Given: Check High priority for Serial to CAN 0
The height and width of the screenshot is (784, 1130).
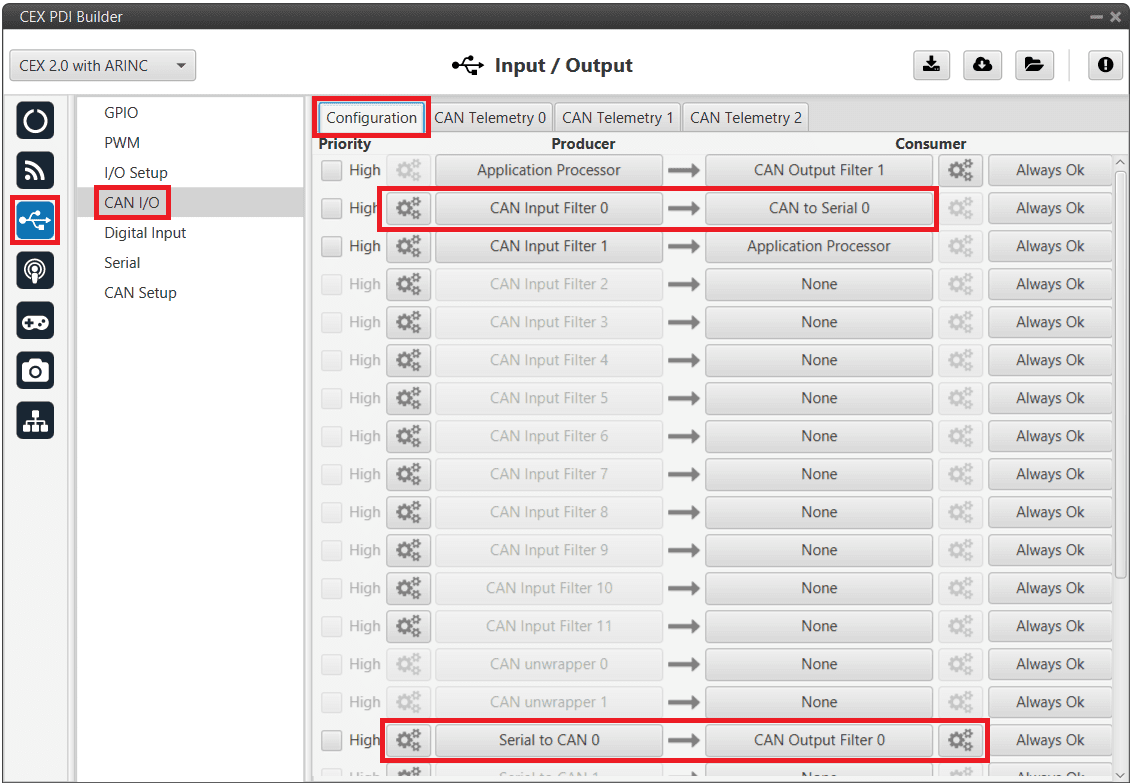Looking at the screenshot, I should [332, 740].
